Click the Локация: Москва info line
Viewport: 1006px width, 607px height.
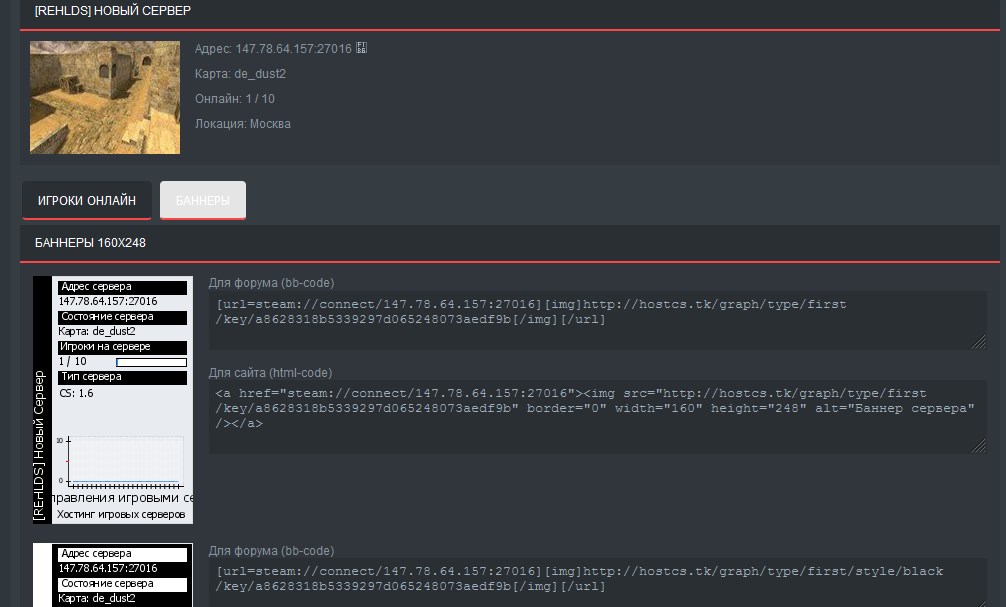pyautogui.click(x=243, y=124)
